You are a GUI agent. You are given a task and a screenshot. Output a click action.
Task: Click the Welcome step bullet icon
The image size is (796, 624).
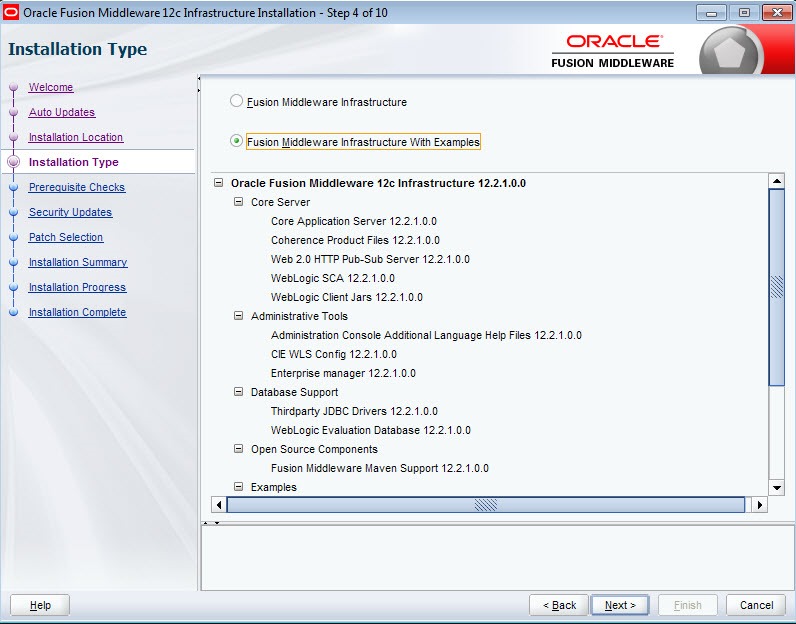(x=14, y=87)
